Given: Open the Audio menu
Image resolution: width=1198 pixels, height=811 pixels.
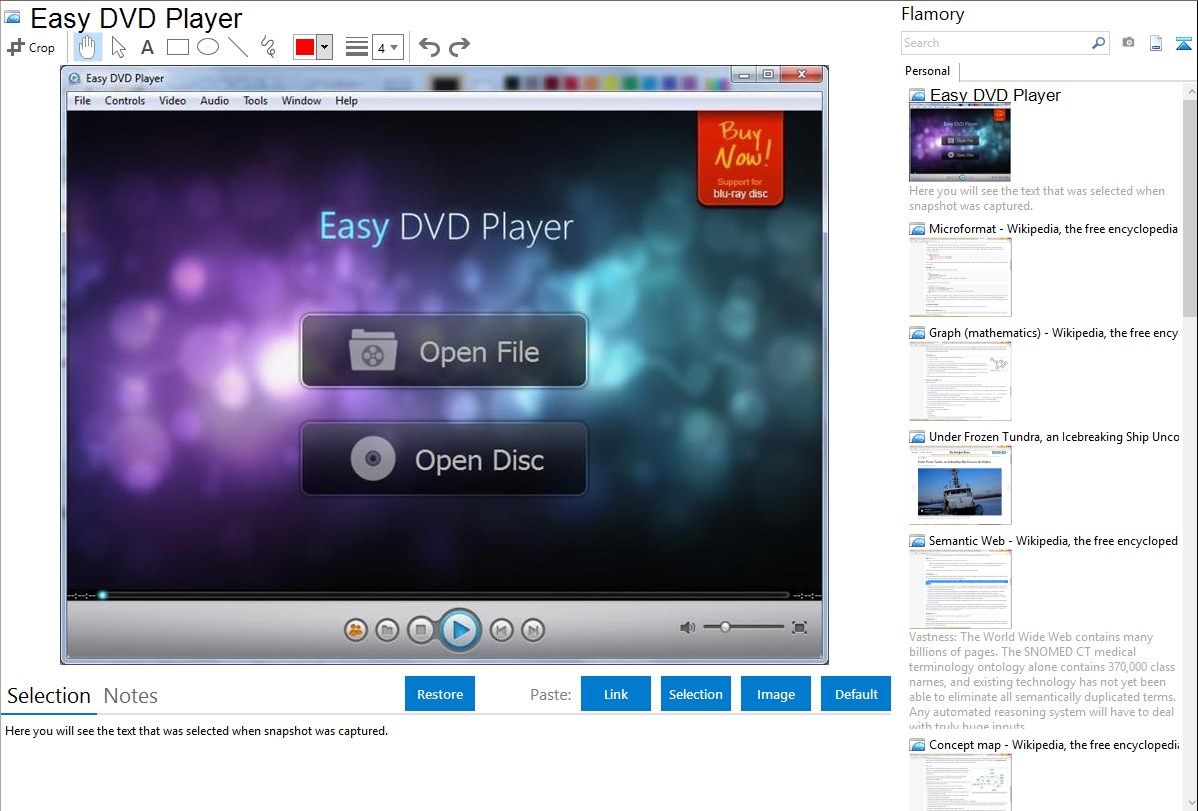Looking at the screenshot, I should pyautogui.click(x=215, y=101).
